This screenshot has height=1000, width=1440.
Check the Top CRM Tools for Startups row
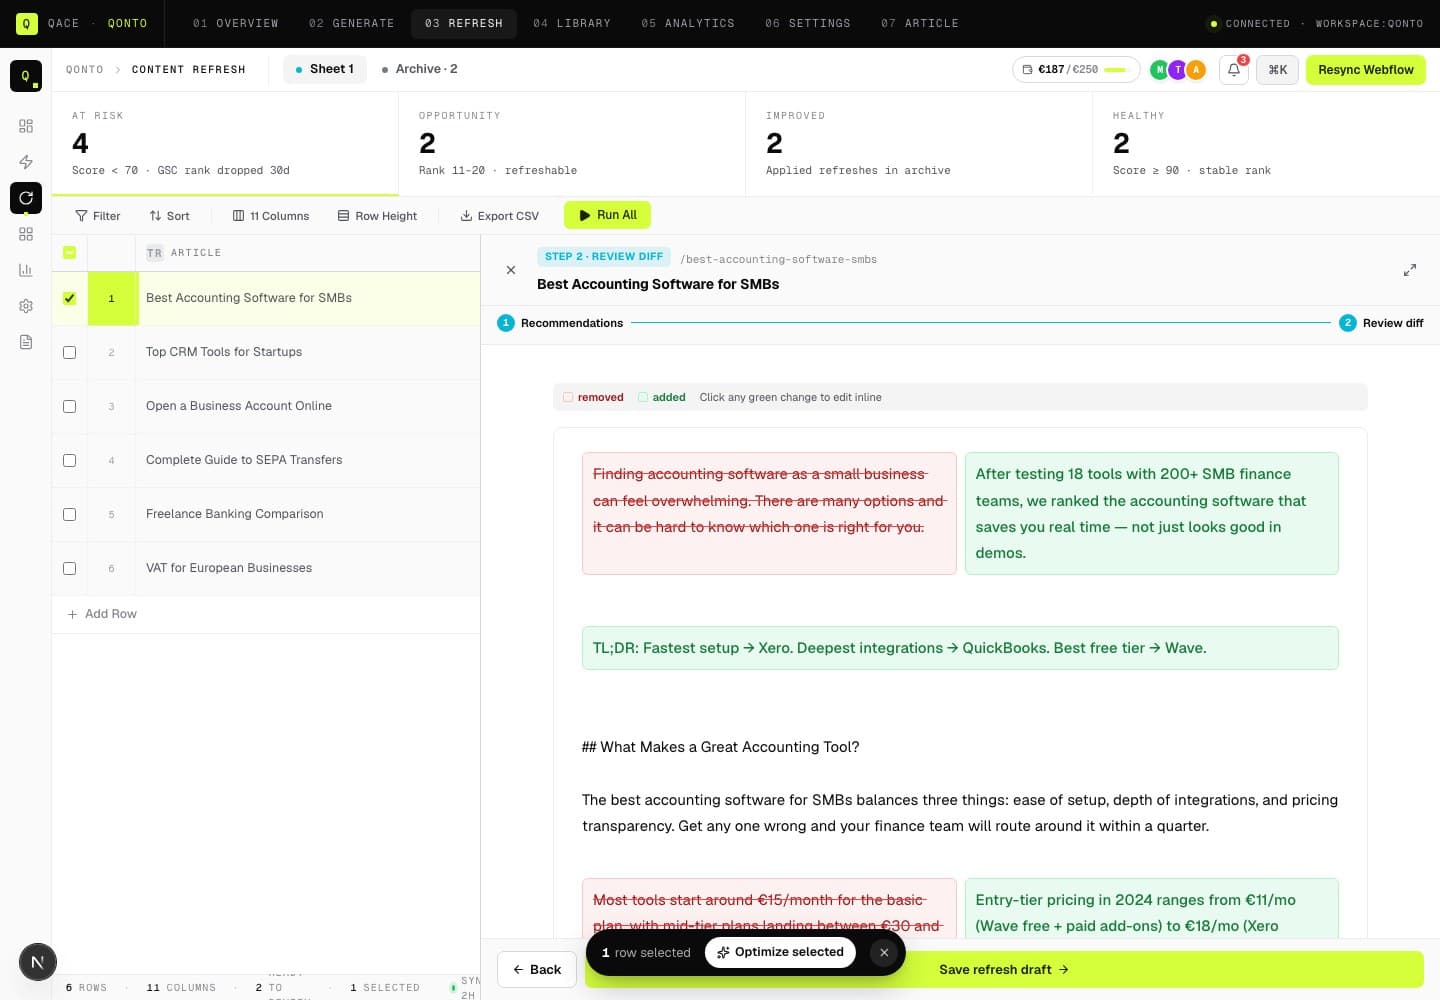[69, 352]
